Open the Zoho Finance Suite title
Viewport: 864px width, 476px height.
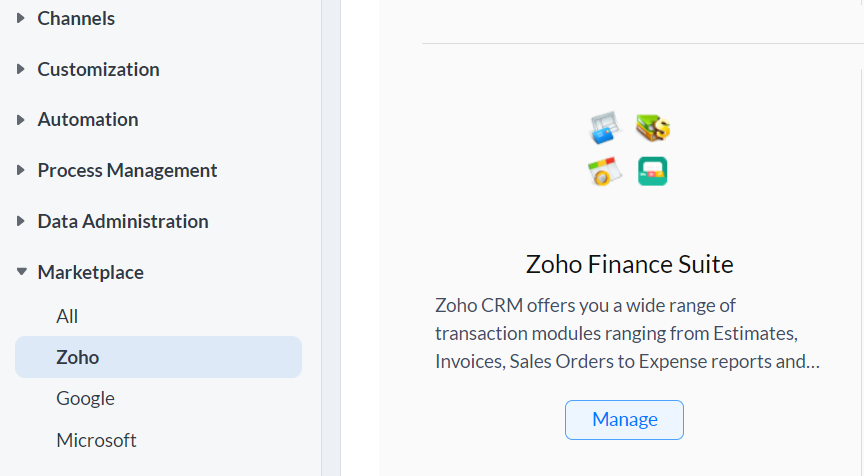coord(629,264)
